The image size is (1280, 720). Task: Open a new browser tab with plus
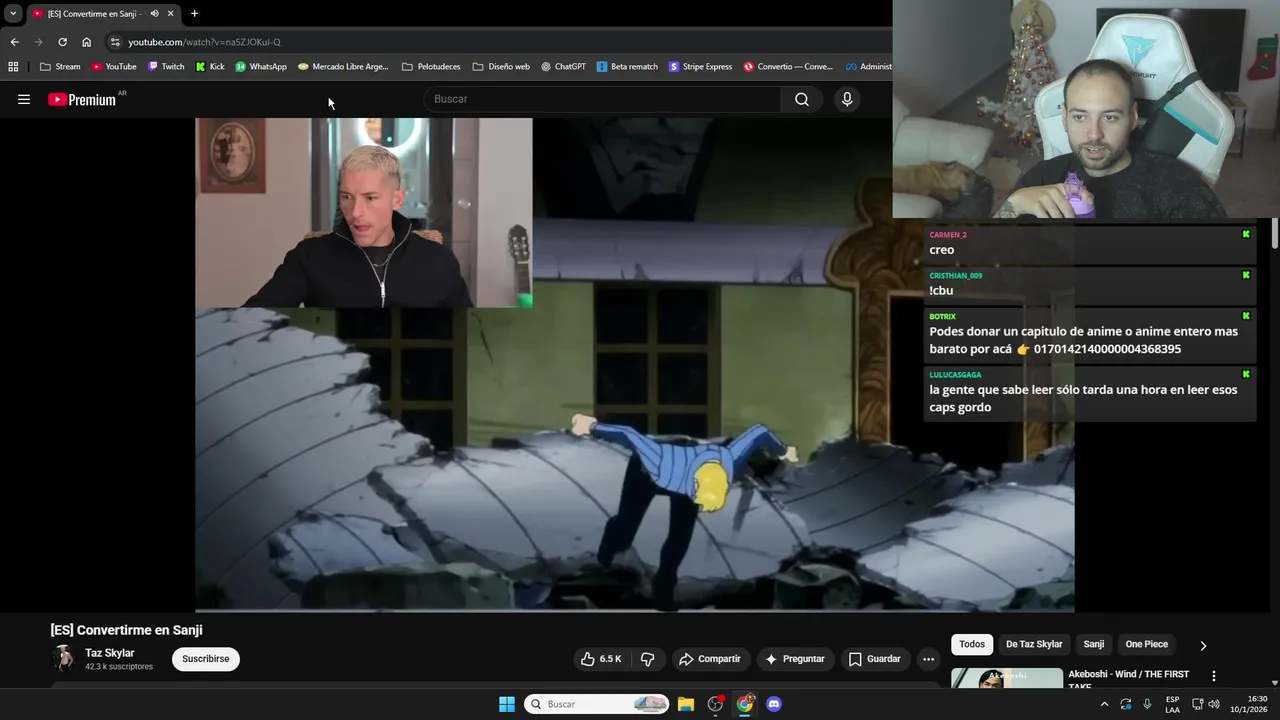coord(194,13)
